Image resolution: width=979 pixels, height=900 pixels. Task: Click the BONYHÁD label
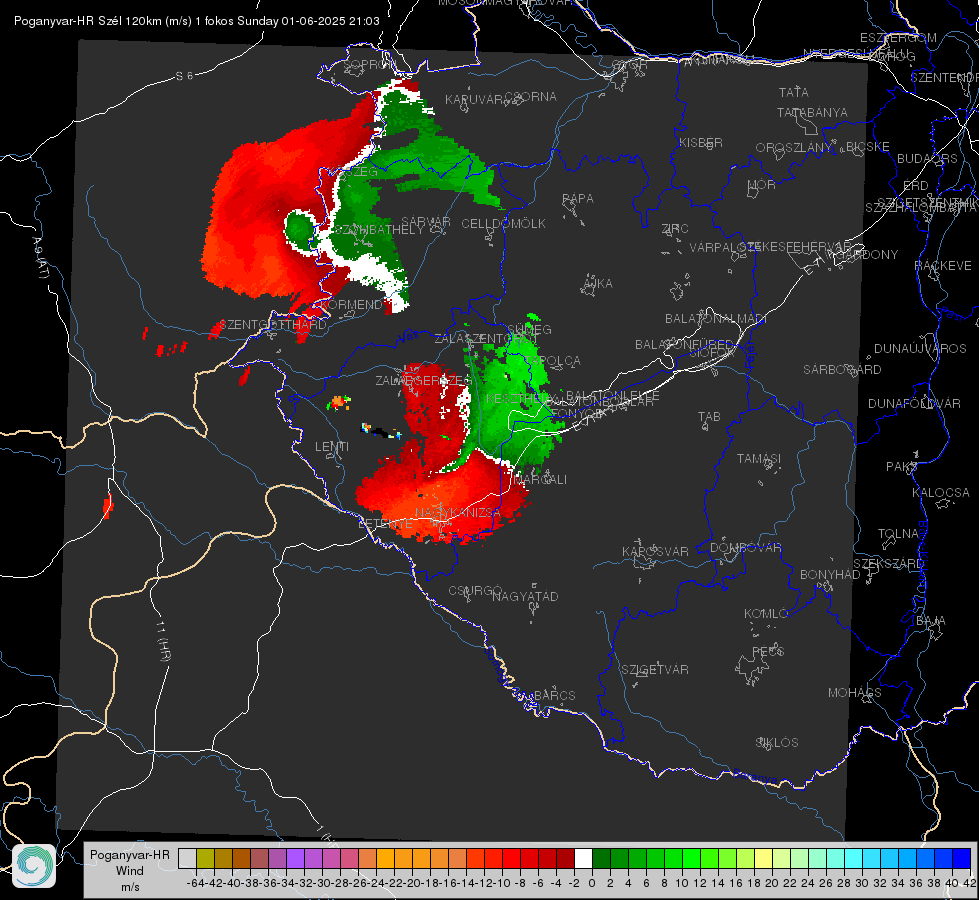(x=830, y=575)
